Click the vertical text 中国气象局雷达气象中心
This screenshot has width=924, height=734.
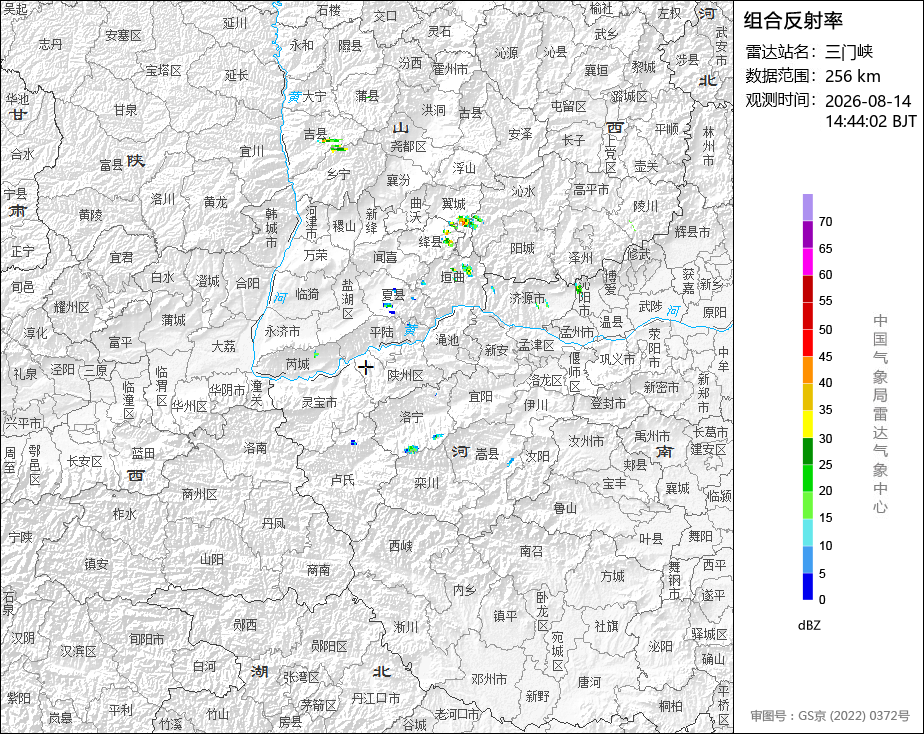click(x=880, y=414)
